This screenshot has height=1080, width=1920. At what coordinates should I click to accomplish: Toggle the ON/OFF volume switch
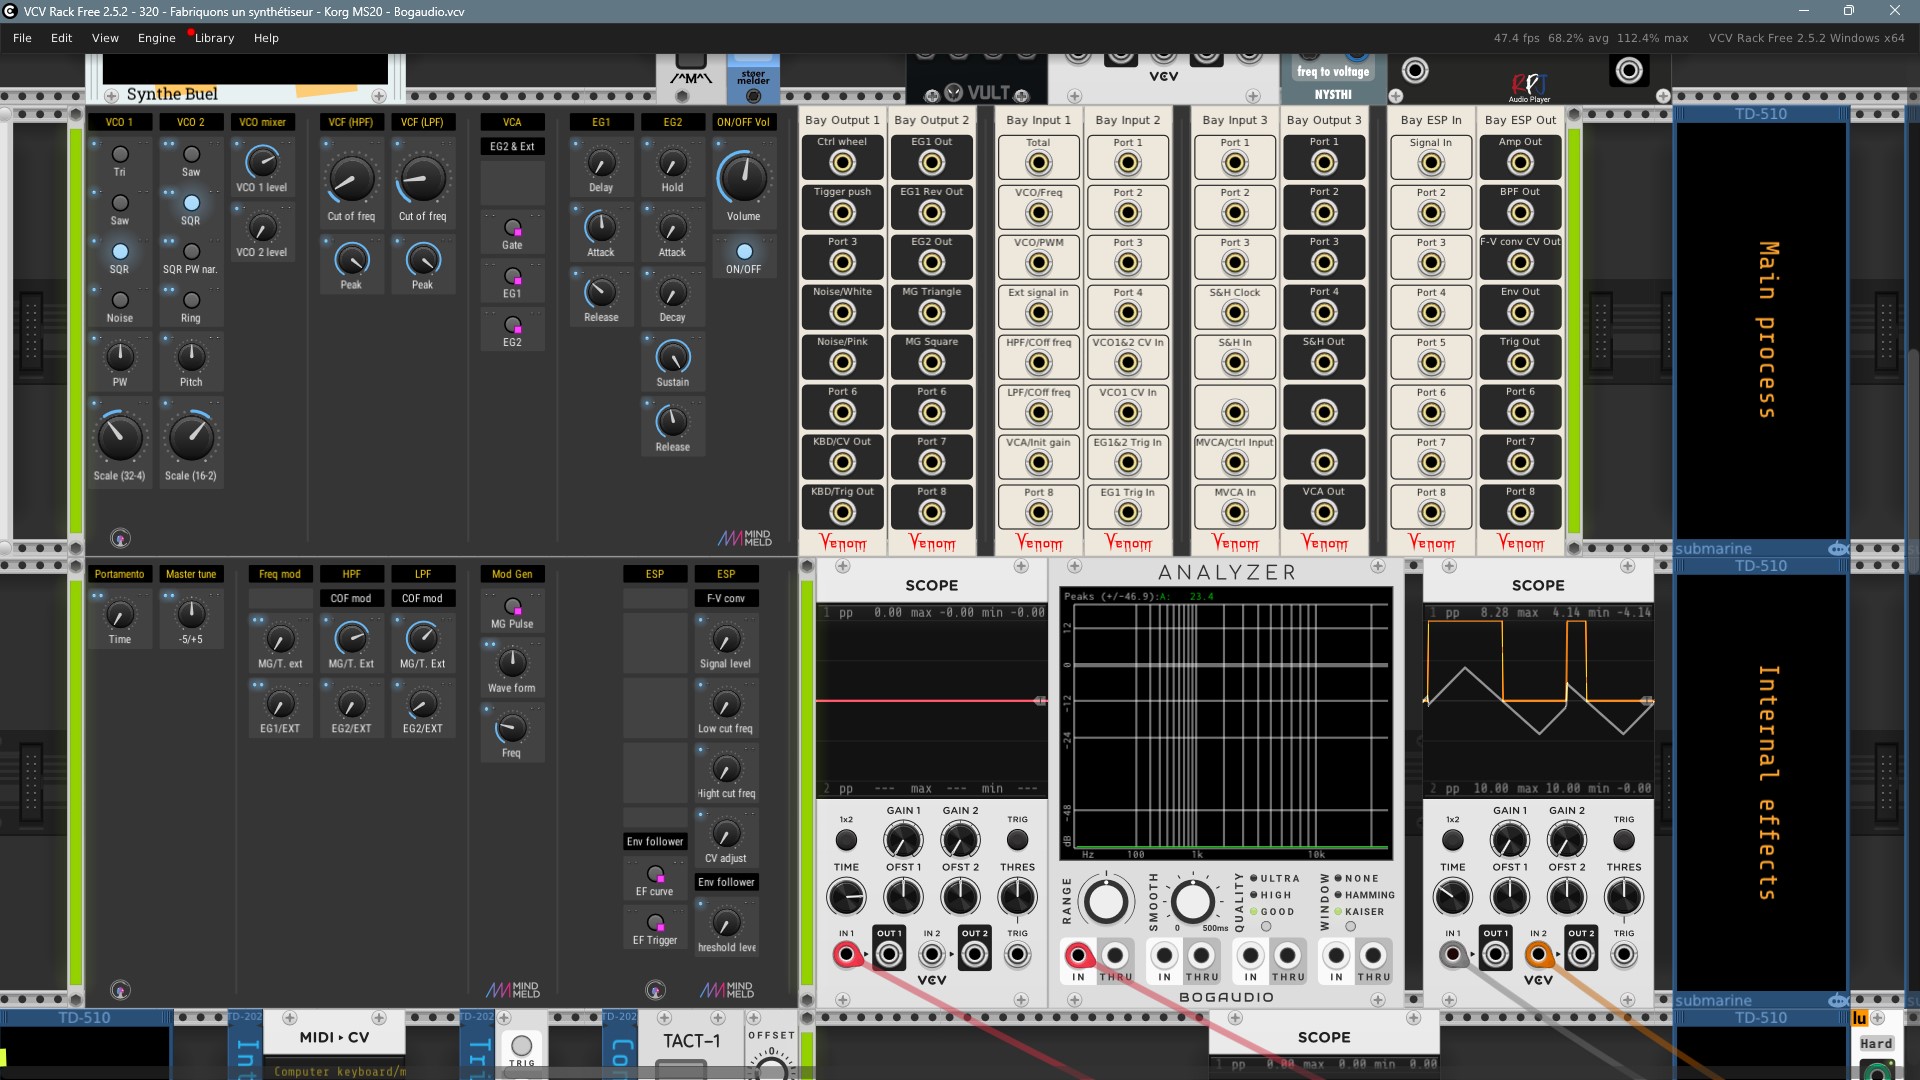click(x=744, y=251)
